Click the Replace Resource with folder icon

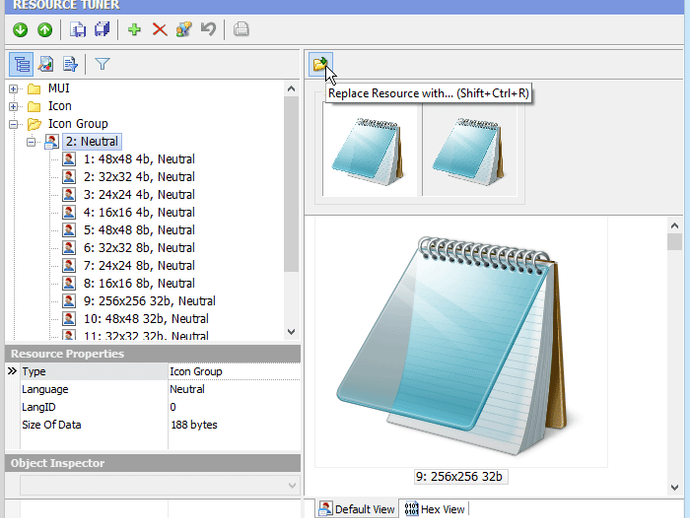click(x=320, y=64)
